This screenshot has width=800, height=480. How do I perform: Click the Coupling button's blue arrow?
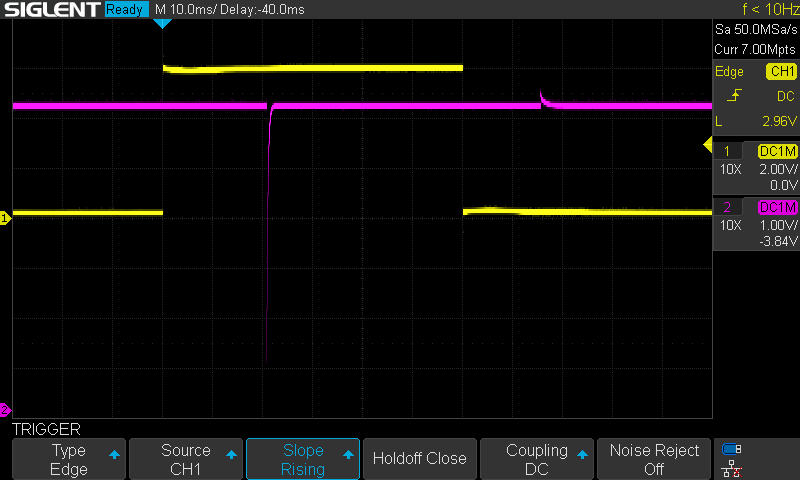[x=582, y=454]
